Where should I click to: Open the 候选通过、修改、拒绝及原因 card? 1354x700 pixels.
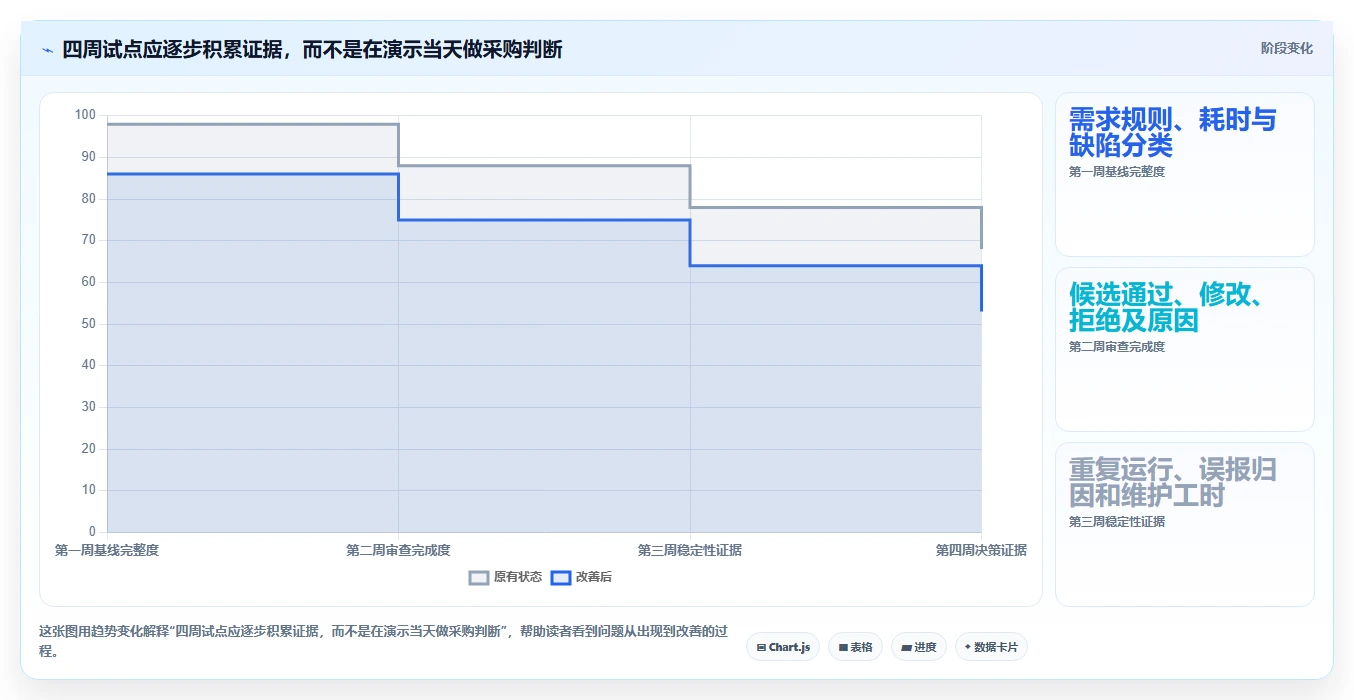tap(1184, 349)
